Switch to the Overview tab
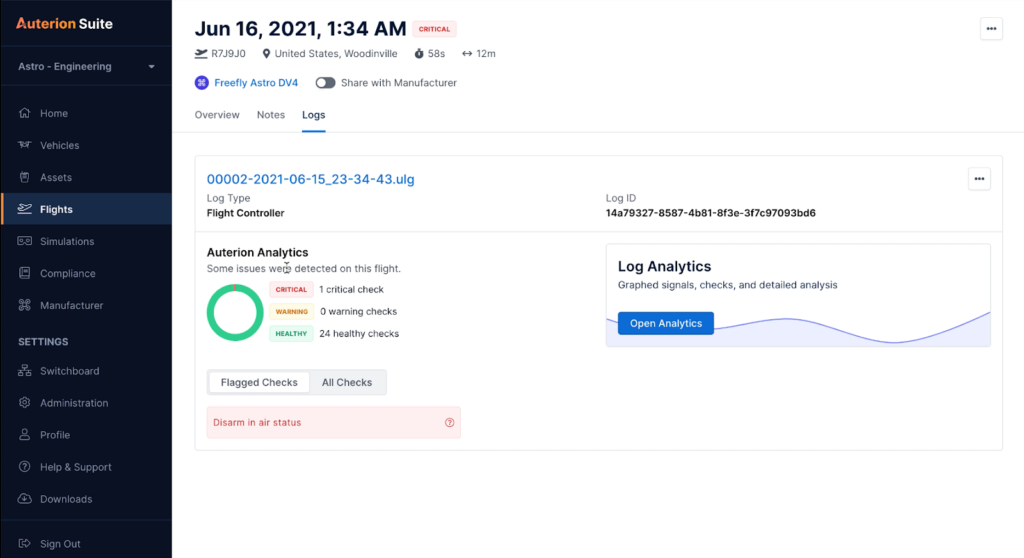The image size is (1024, 558). 217,115
